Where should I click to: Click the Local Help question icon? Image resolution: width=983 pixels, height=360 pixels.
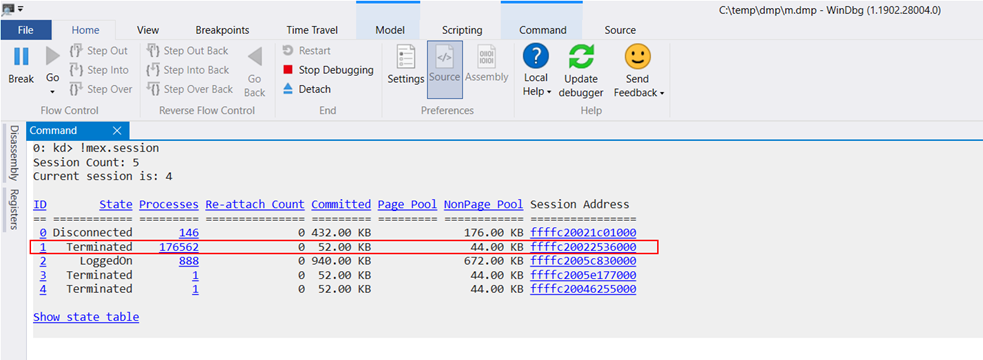(536, 56)
